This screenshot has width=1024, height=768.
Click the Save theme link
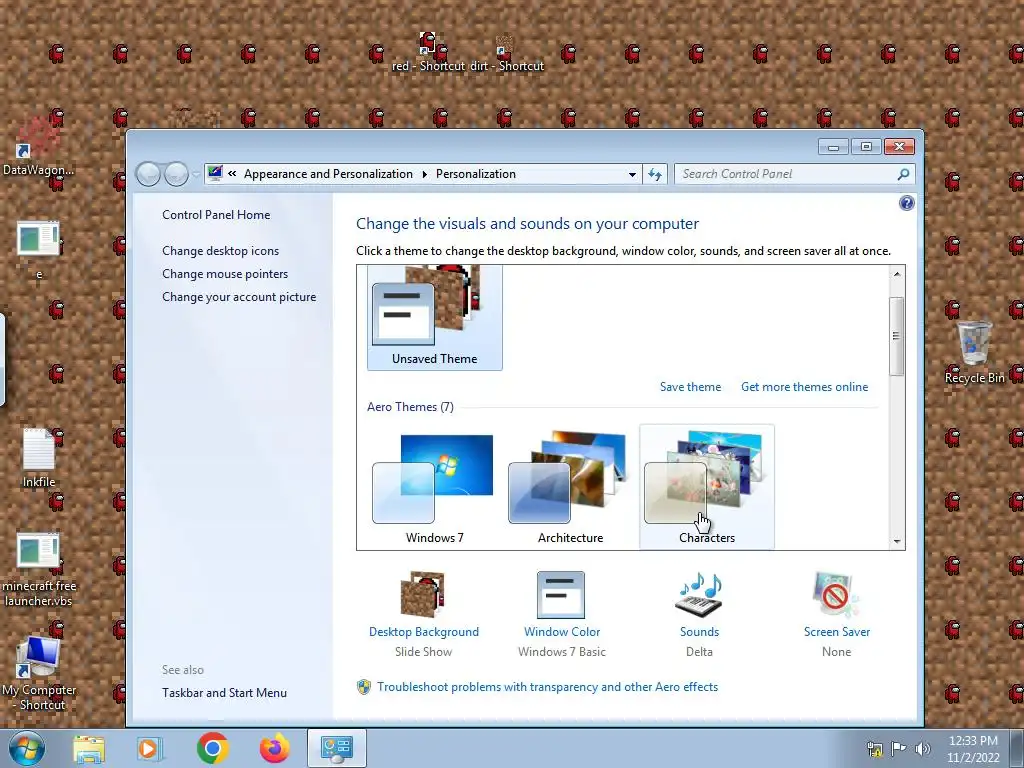[x=690, y=387]
